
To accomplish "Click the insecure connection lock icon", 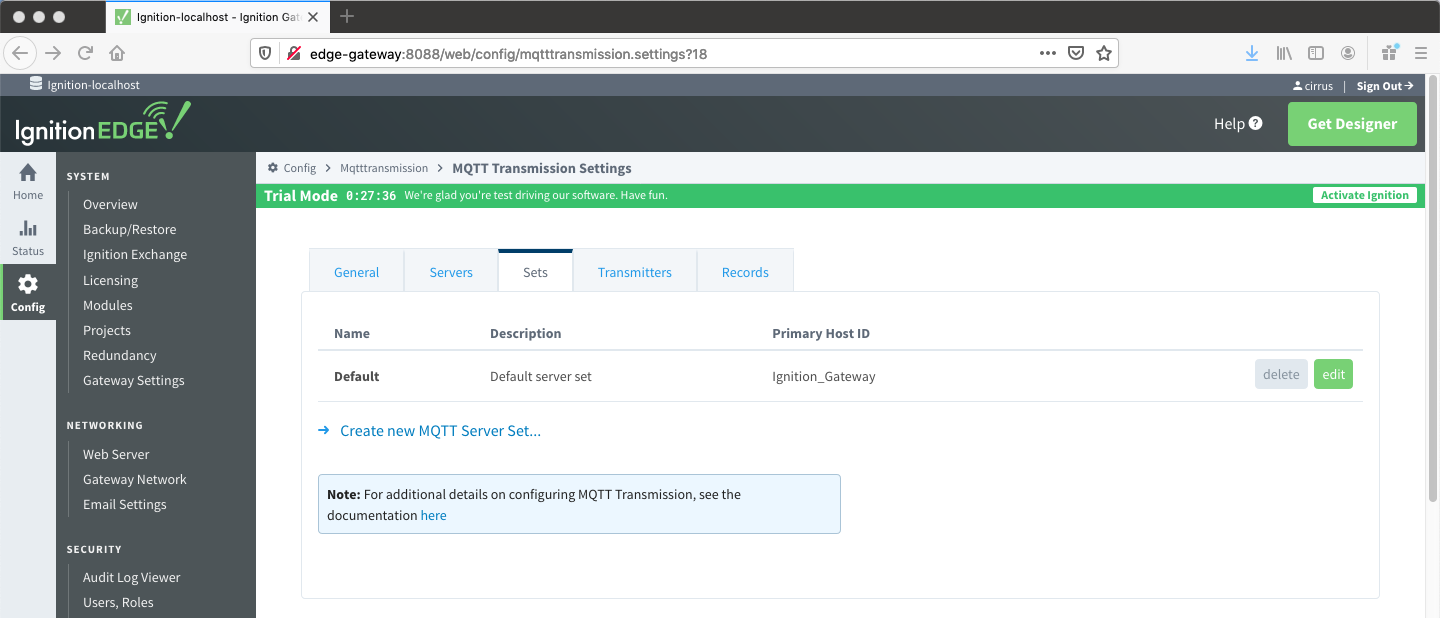I will coord(294,53).
